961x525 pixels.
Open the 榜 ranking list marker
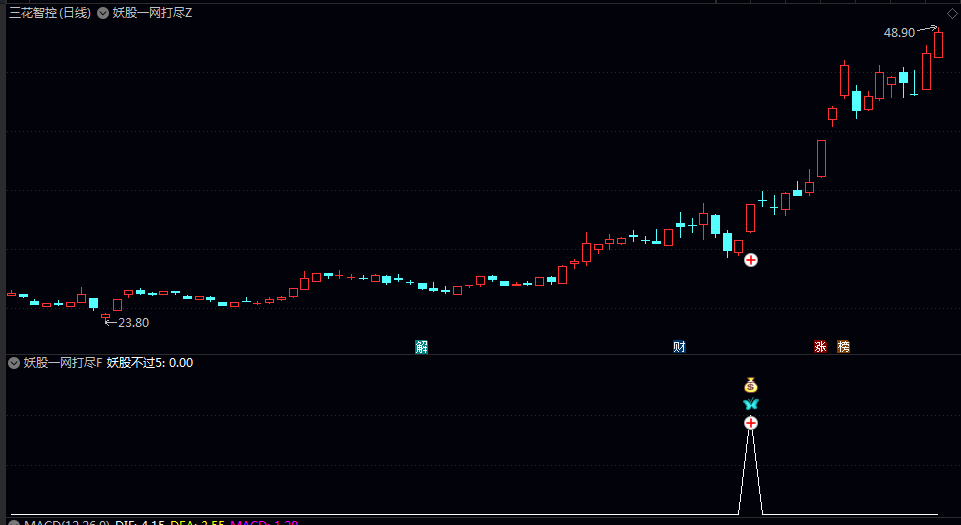tap(843, 347)
